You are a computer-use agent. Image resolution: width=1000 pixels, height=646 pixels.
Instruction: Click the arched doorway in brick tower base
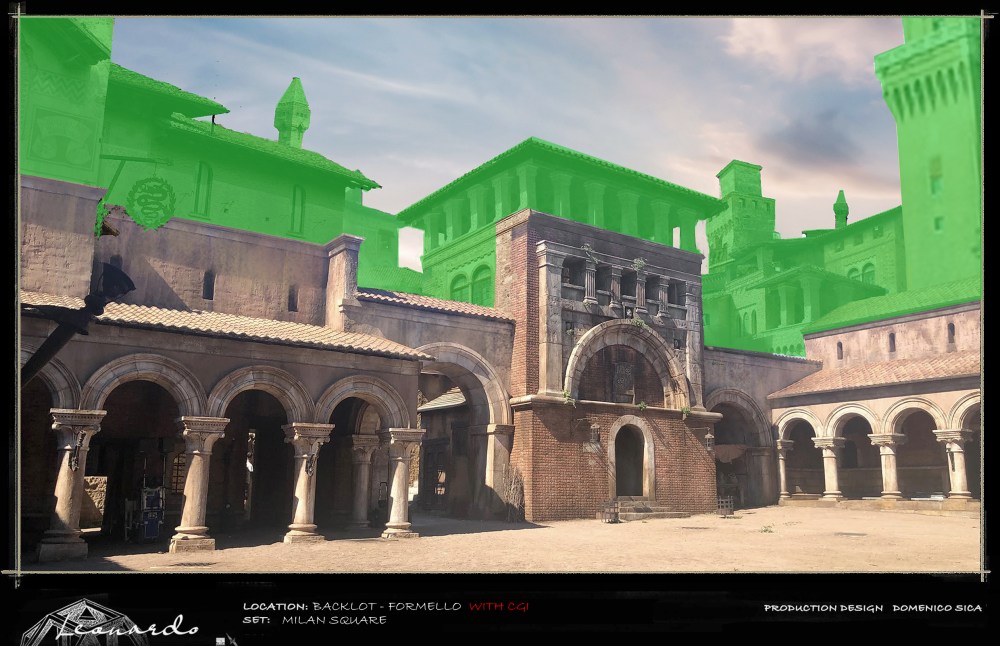[x=629, y=461]
